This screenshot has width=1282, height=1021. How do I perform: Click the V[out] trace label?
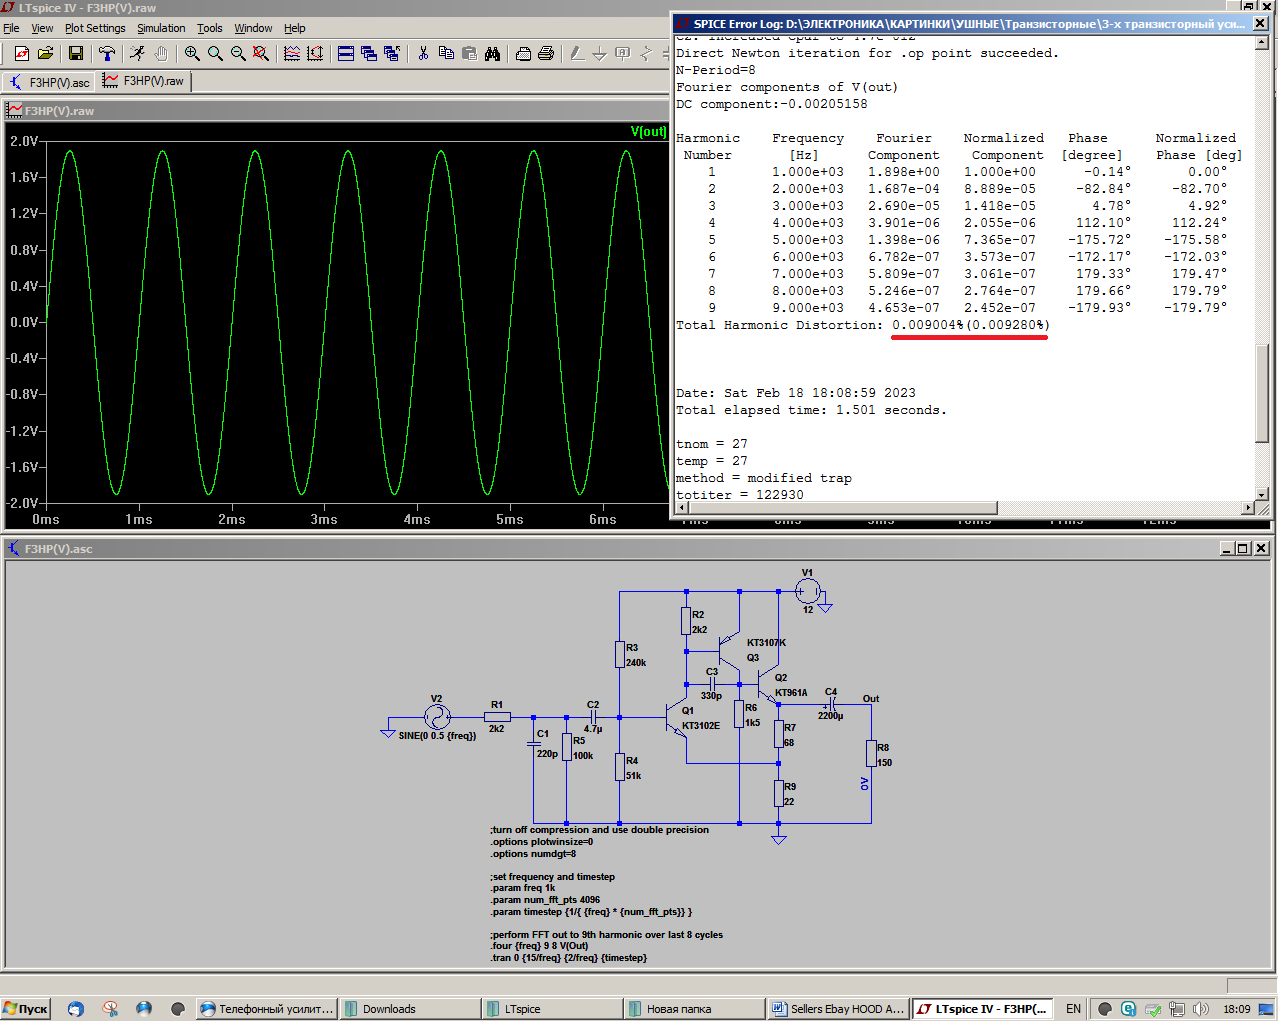648,131
